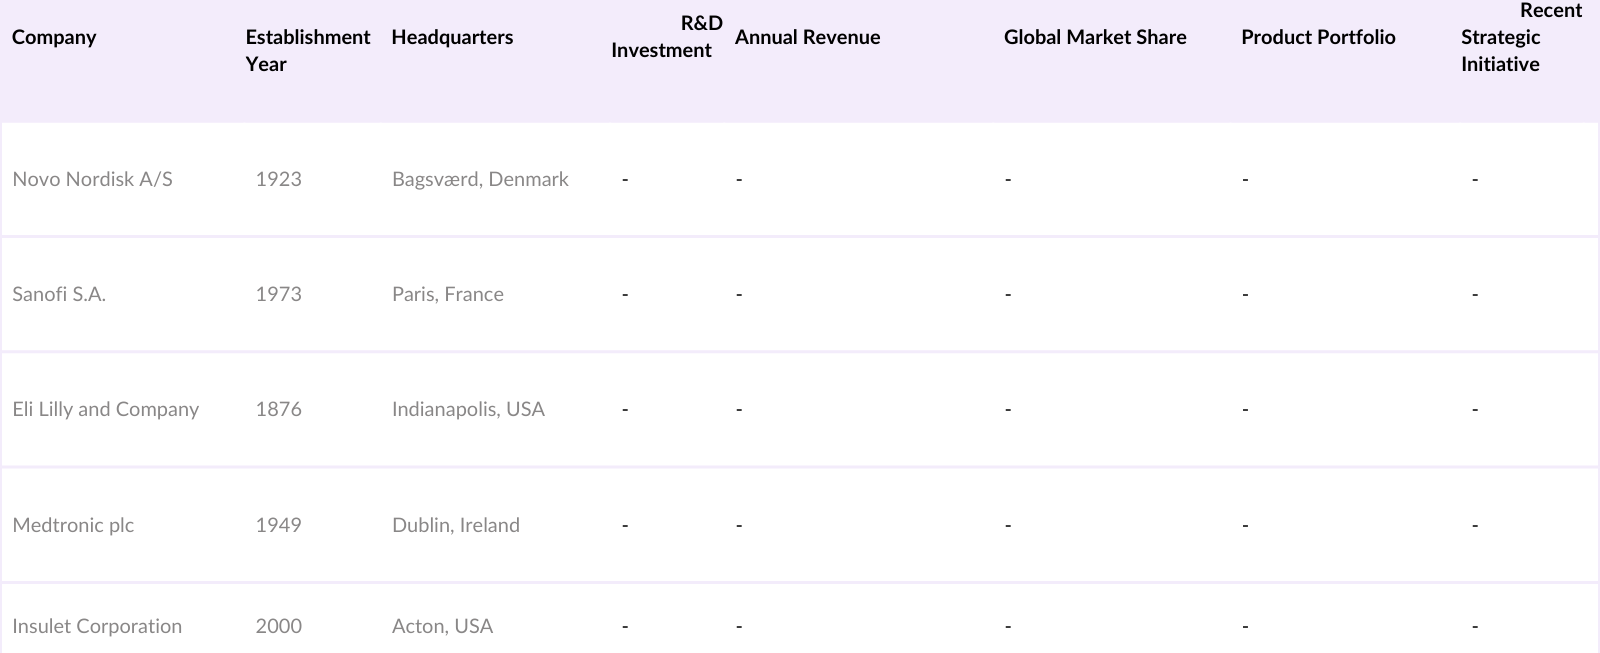Viewport: 1600px width, 653px height.
Task: Select the Insulet Corporation cell
Action: [x=97, y=626]
